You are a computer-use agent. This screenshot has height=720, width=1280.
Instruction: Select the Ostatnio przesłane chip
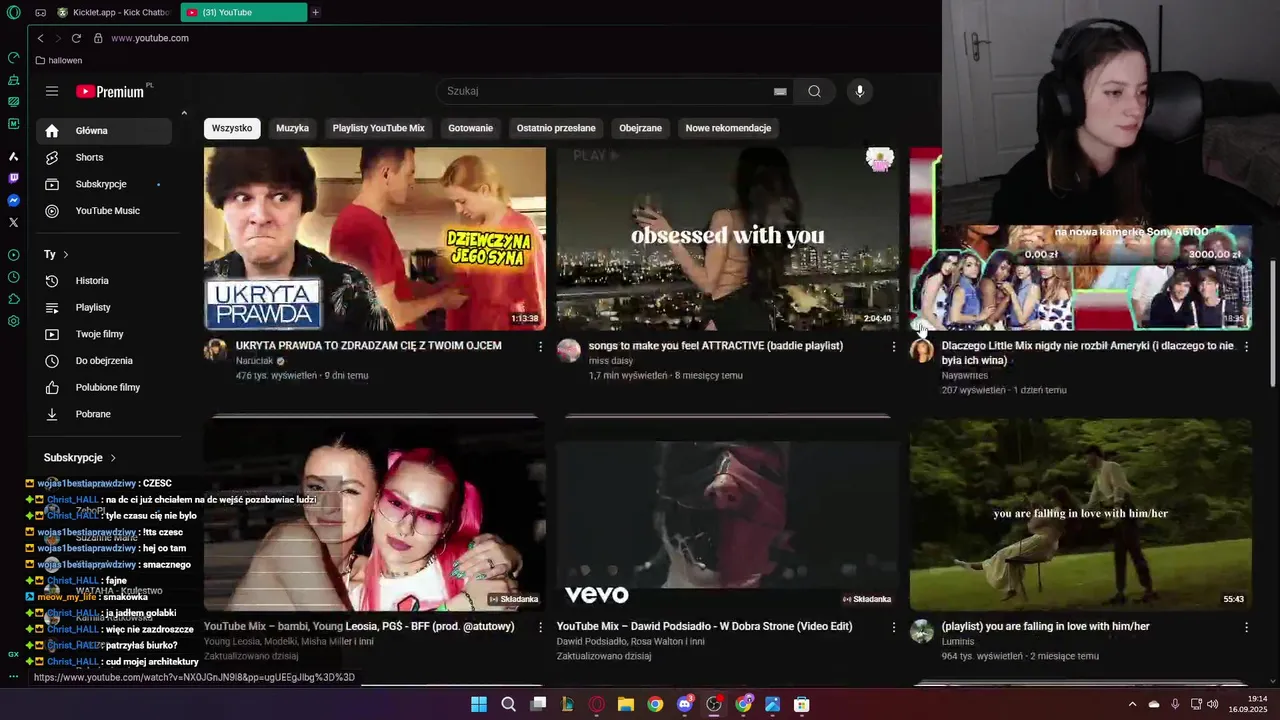(556, 128)
